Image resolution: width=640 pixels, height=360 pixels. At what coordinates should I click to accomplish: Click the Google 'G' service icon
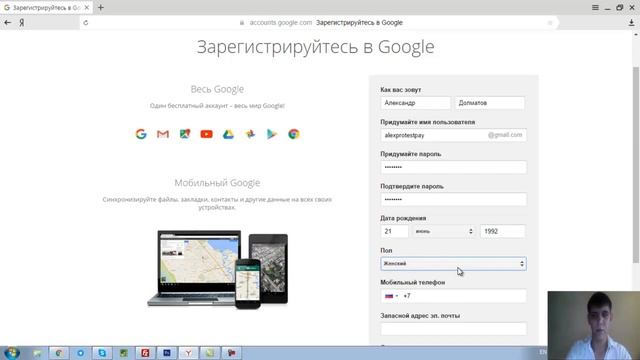141,134
